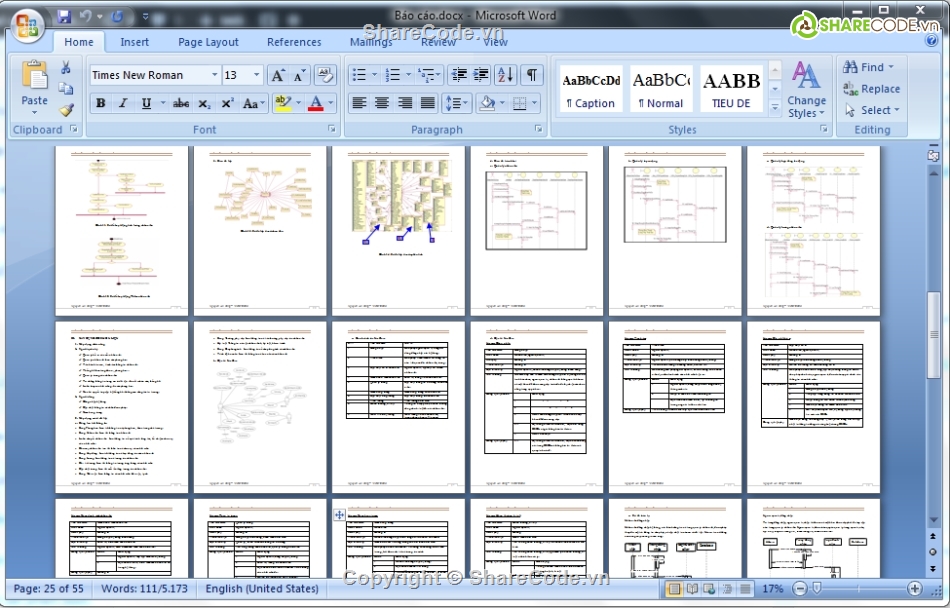Viewport: 950px width, 608px height.
Task: Toggle bulleted list
Action: coord(359,75)
